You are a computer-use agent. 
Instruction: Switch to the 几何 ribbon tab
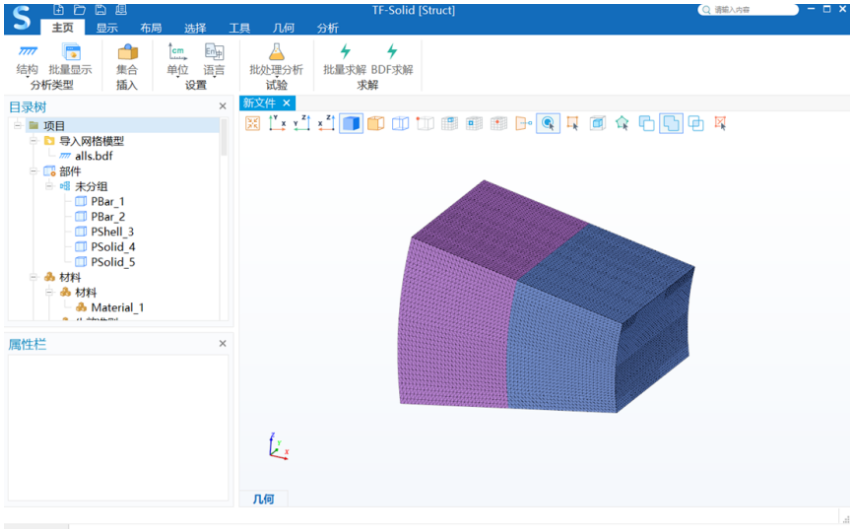(x=284, y=28)
